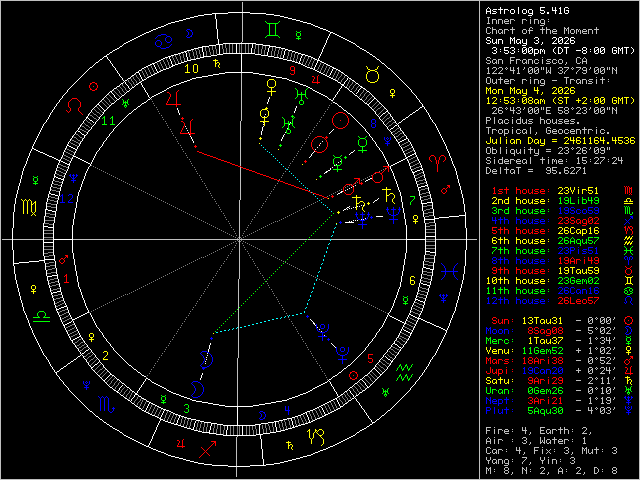Click the 'Sun May 3, 2026' date
Viewport: 640px width, 480px height.
click(x=530, y=41)
